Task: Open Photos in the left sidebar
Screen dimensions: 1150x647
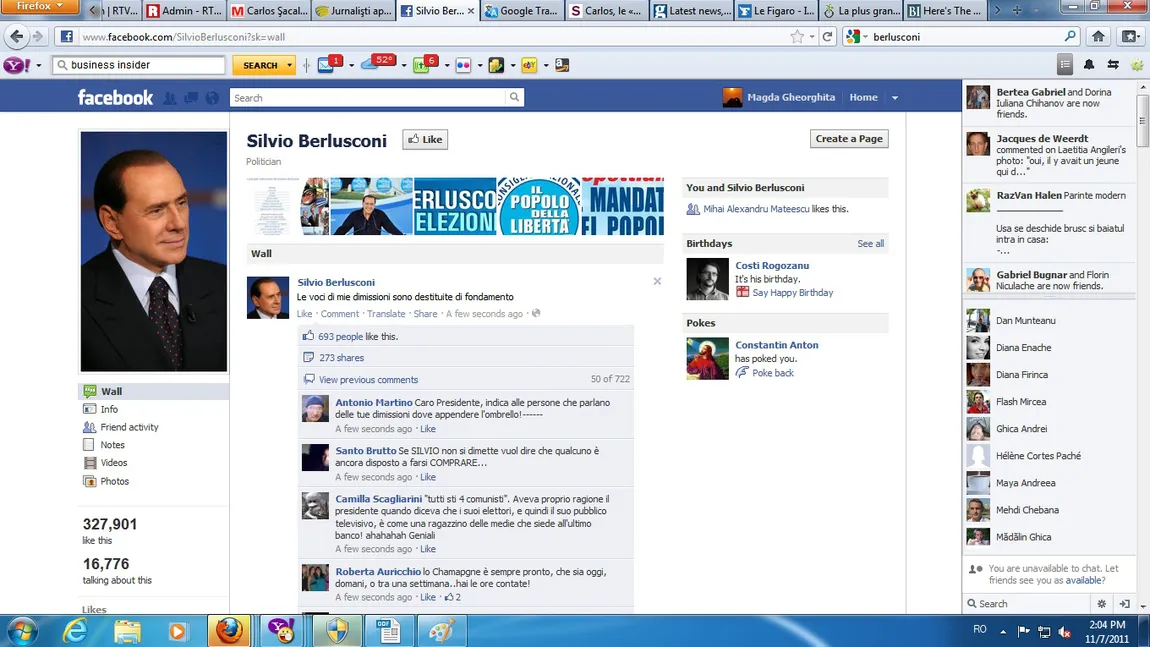Action: click(114, 481)
